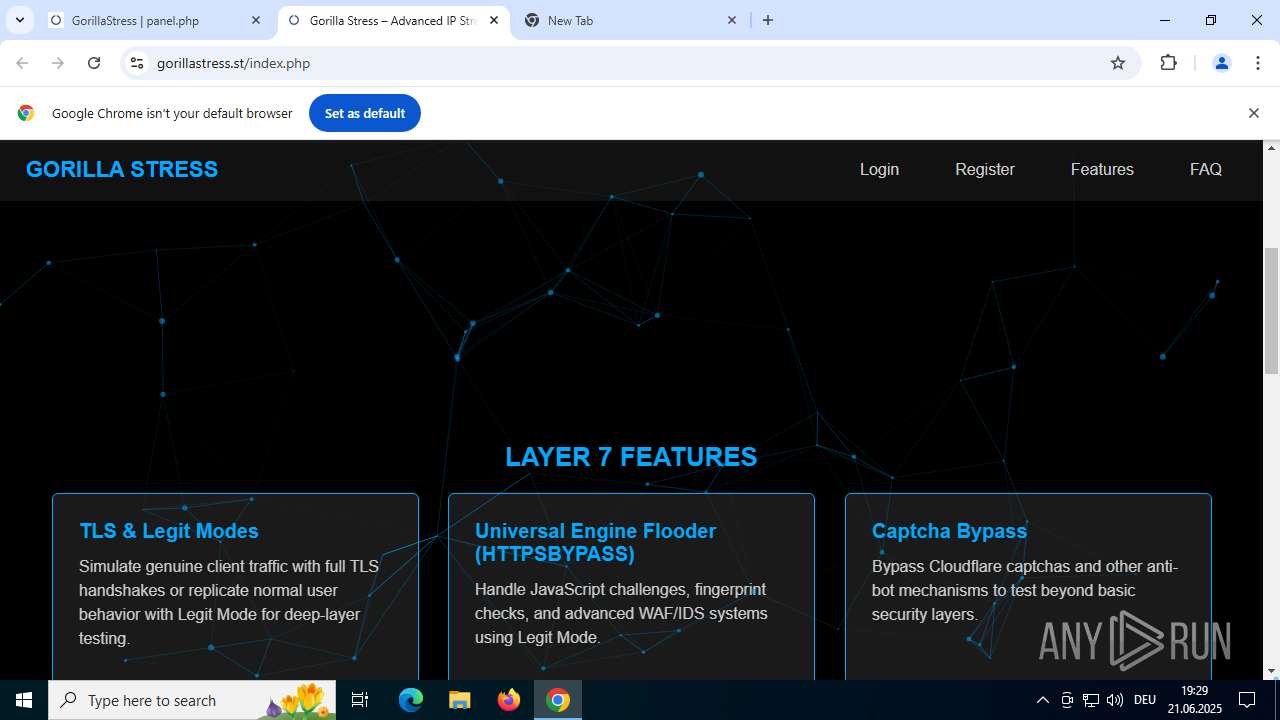Open the Login page link
Image resolution: width=1280 pixels, height=720 pixels.
point(879,169)
